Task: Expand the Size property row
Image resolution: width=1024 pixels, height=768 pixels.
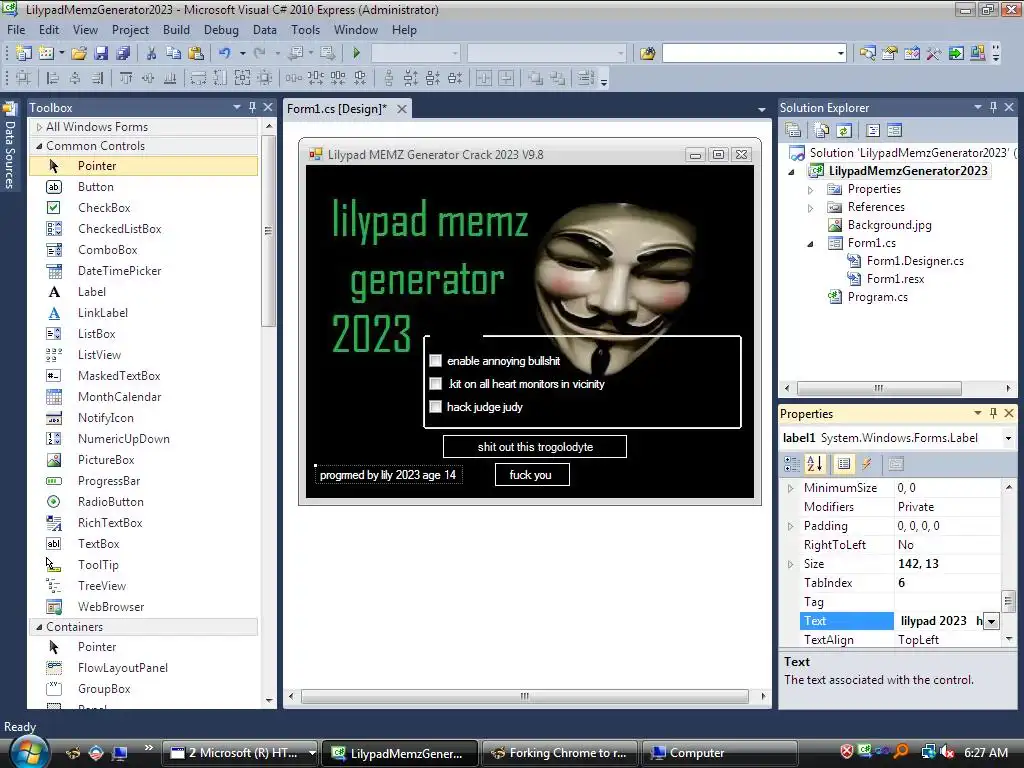Action: pyautogui.click(x=791, y=564)
